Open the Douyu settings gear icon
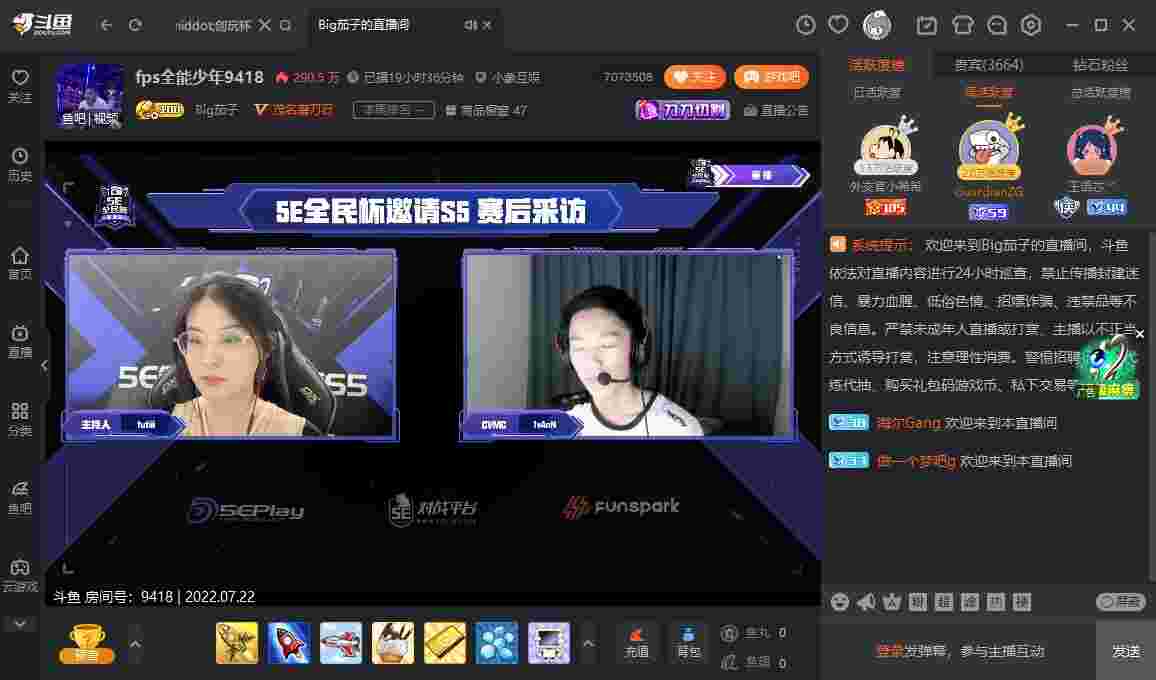The width and height of the screenshot is (1156, 680). pos(1030,25)
